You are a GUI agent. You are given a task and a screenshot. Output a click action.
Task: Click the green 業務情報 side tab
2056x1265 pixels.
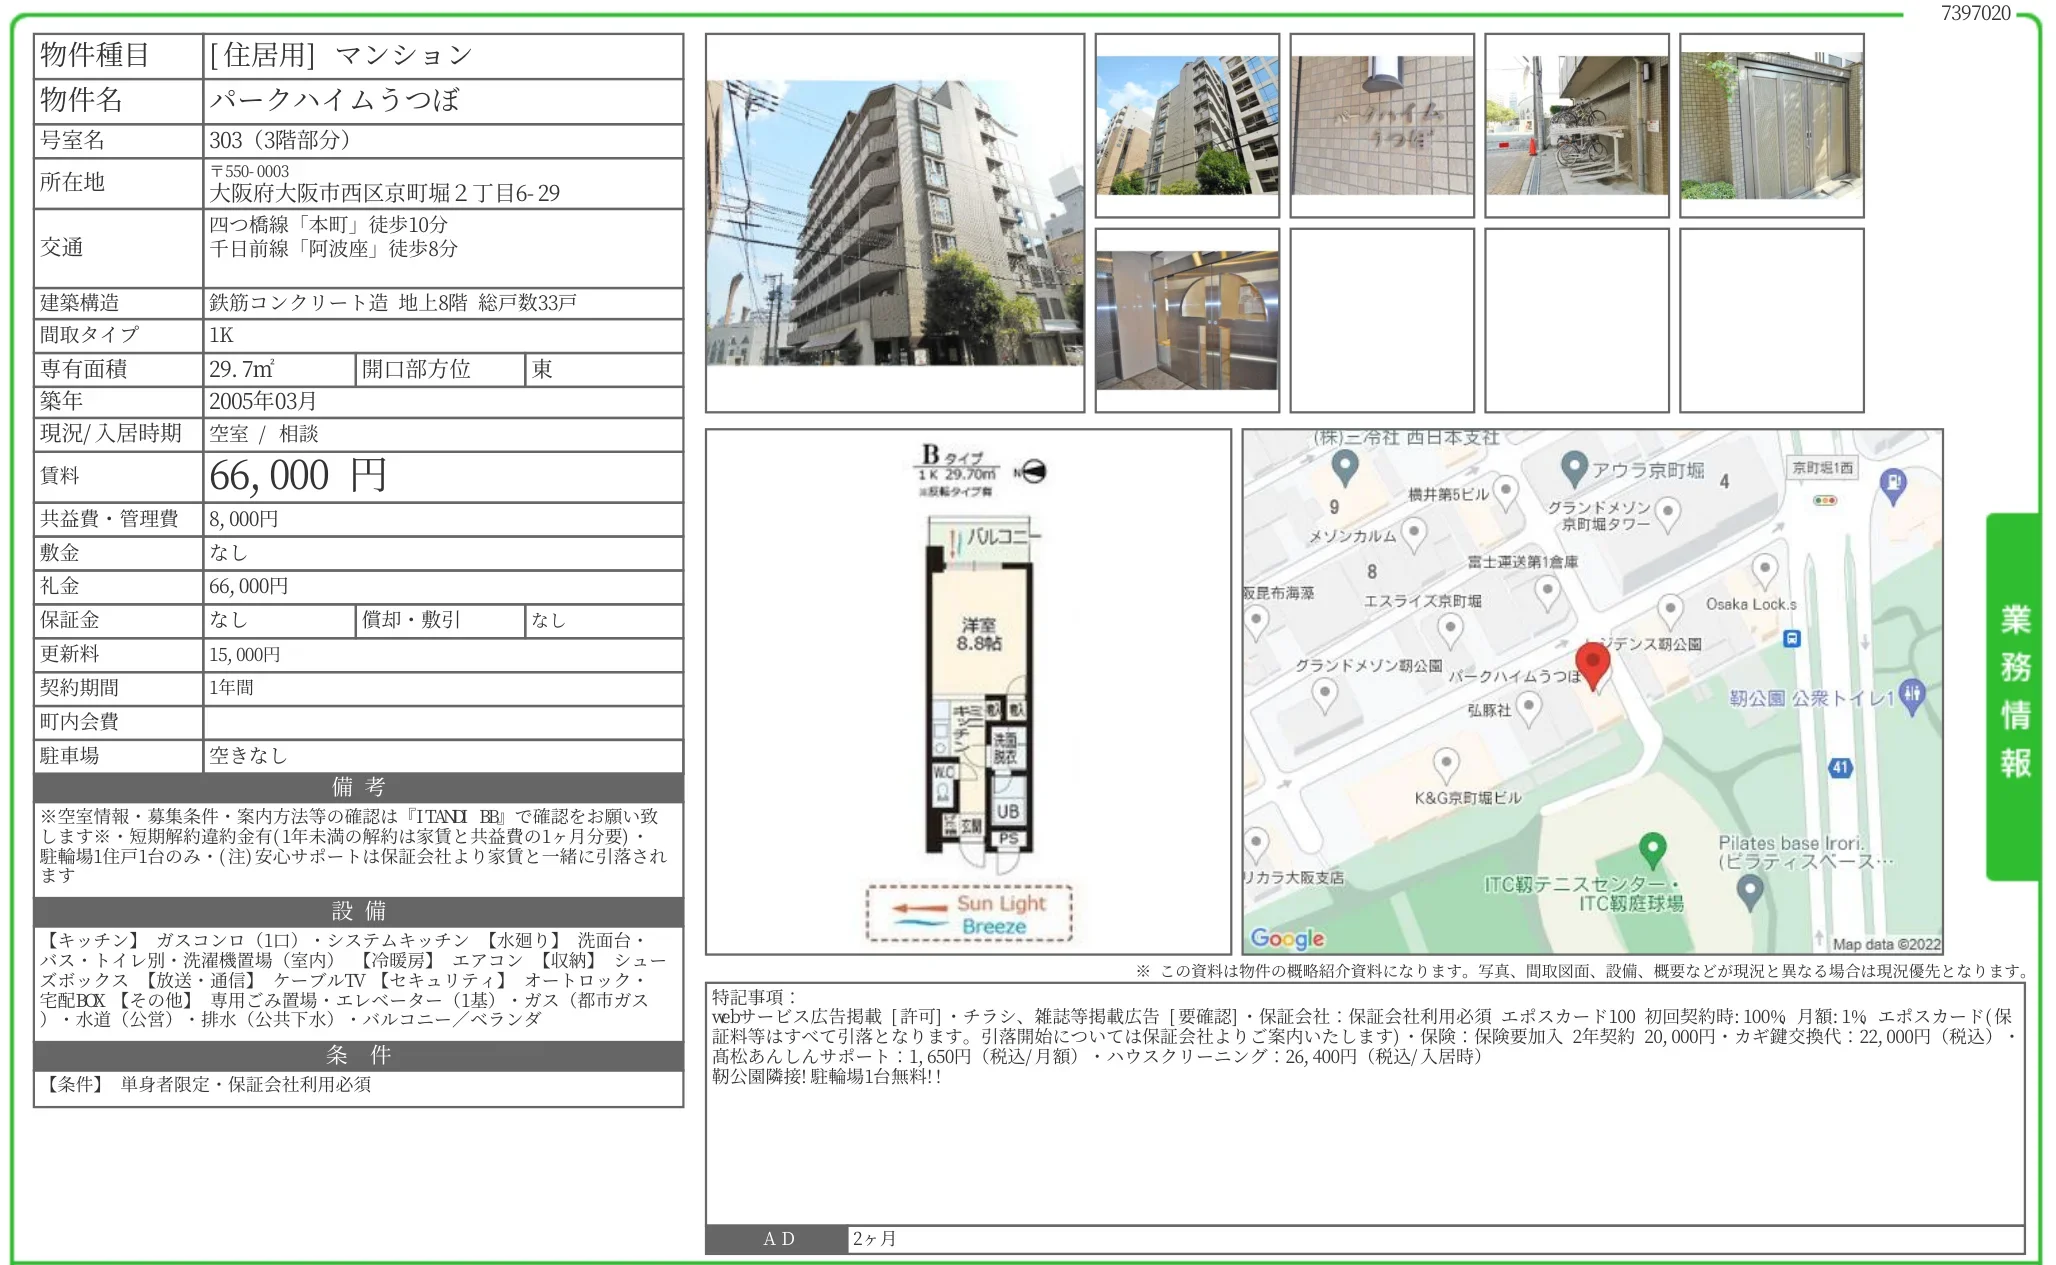[x=2013, y=695]
